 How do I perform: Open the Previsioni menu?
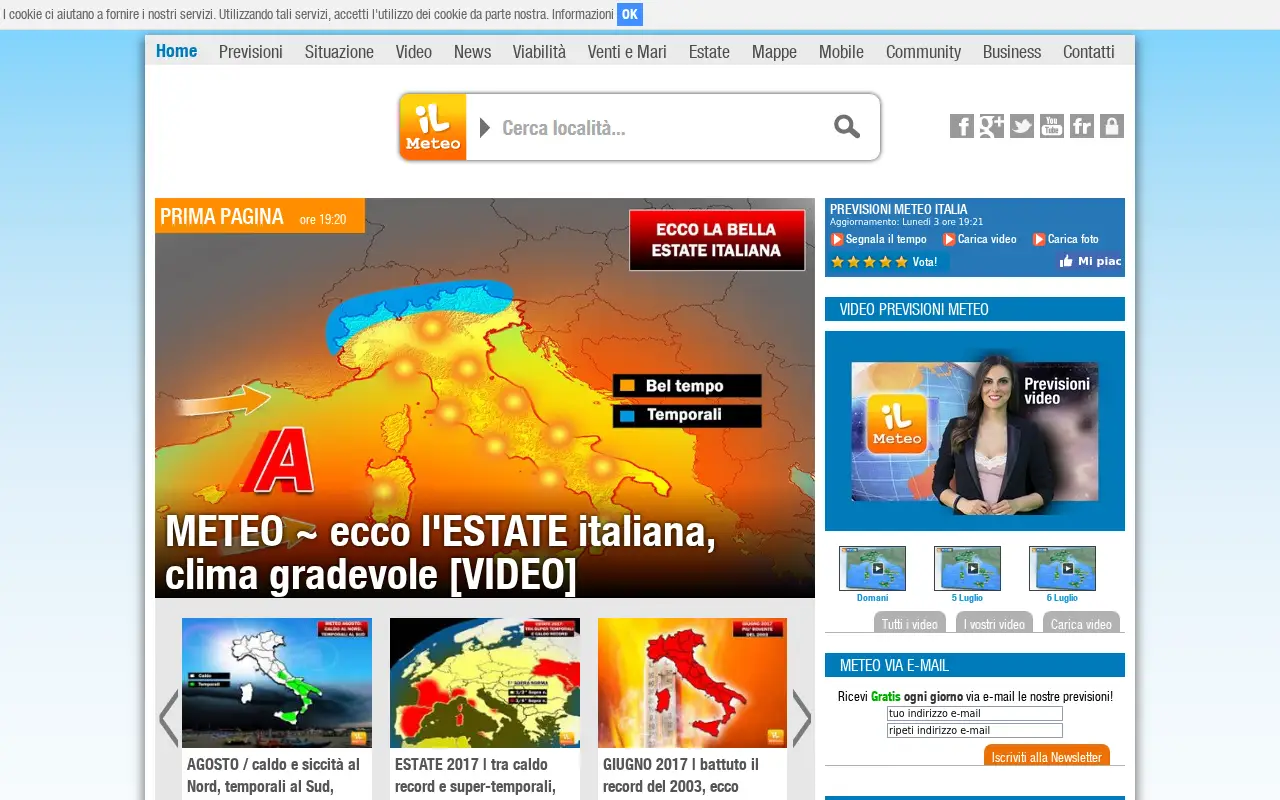tap(251, 52)
